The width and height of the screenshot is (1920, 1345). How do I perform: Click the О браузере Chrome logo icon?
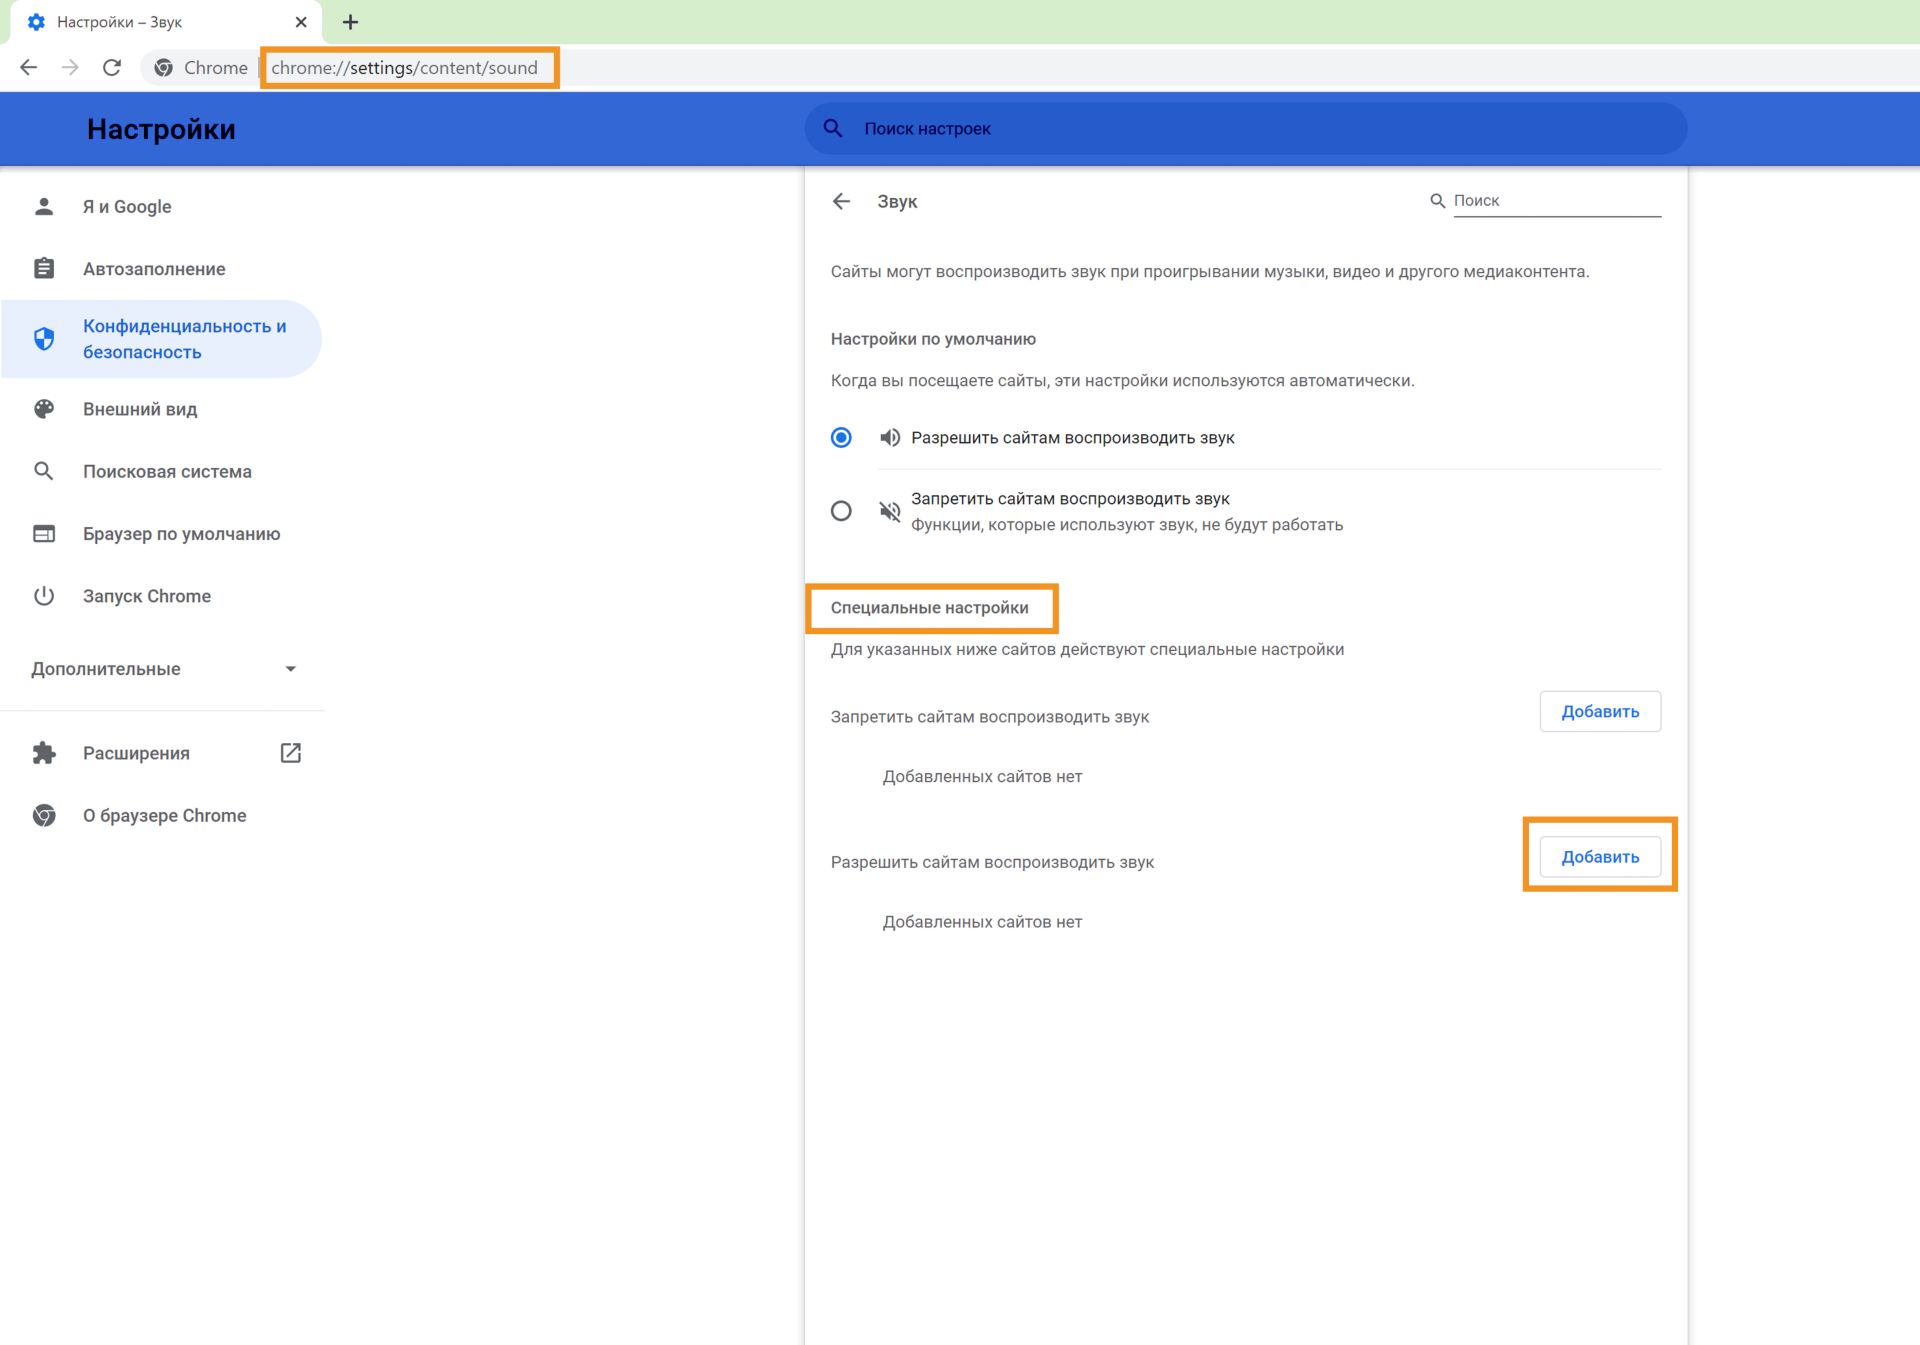point(44,815)
